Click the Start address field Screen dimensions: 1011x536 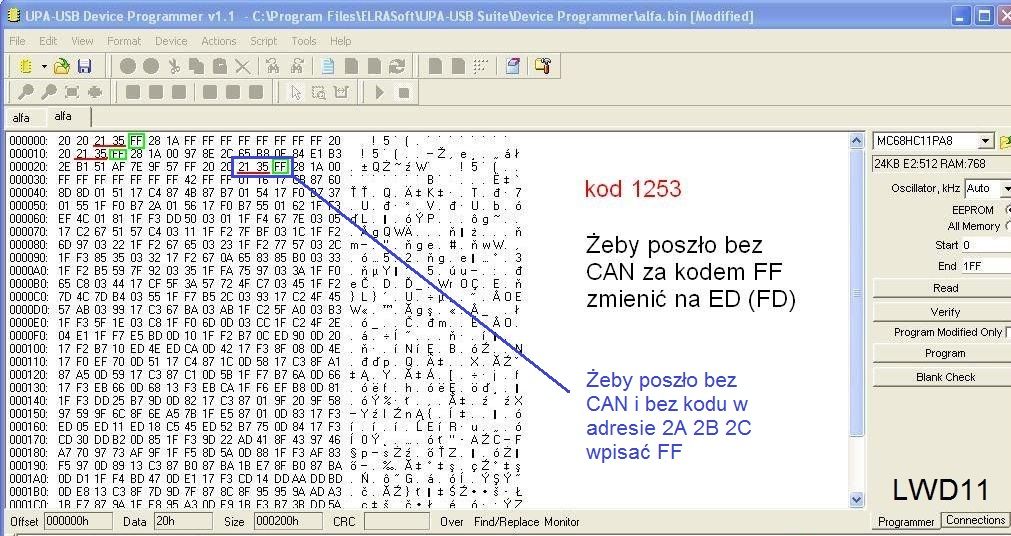[x=986, y=245]
